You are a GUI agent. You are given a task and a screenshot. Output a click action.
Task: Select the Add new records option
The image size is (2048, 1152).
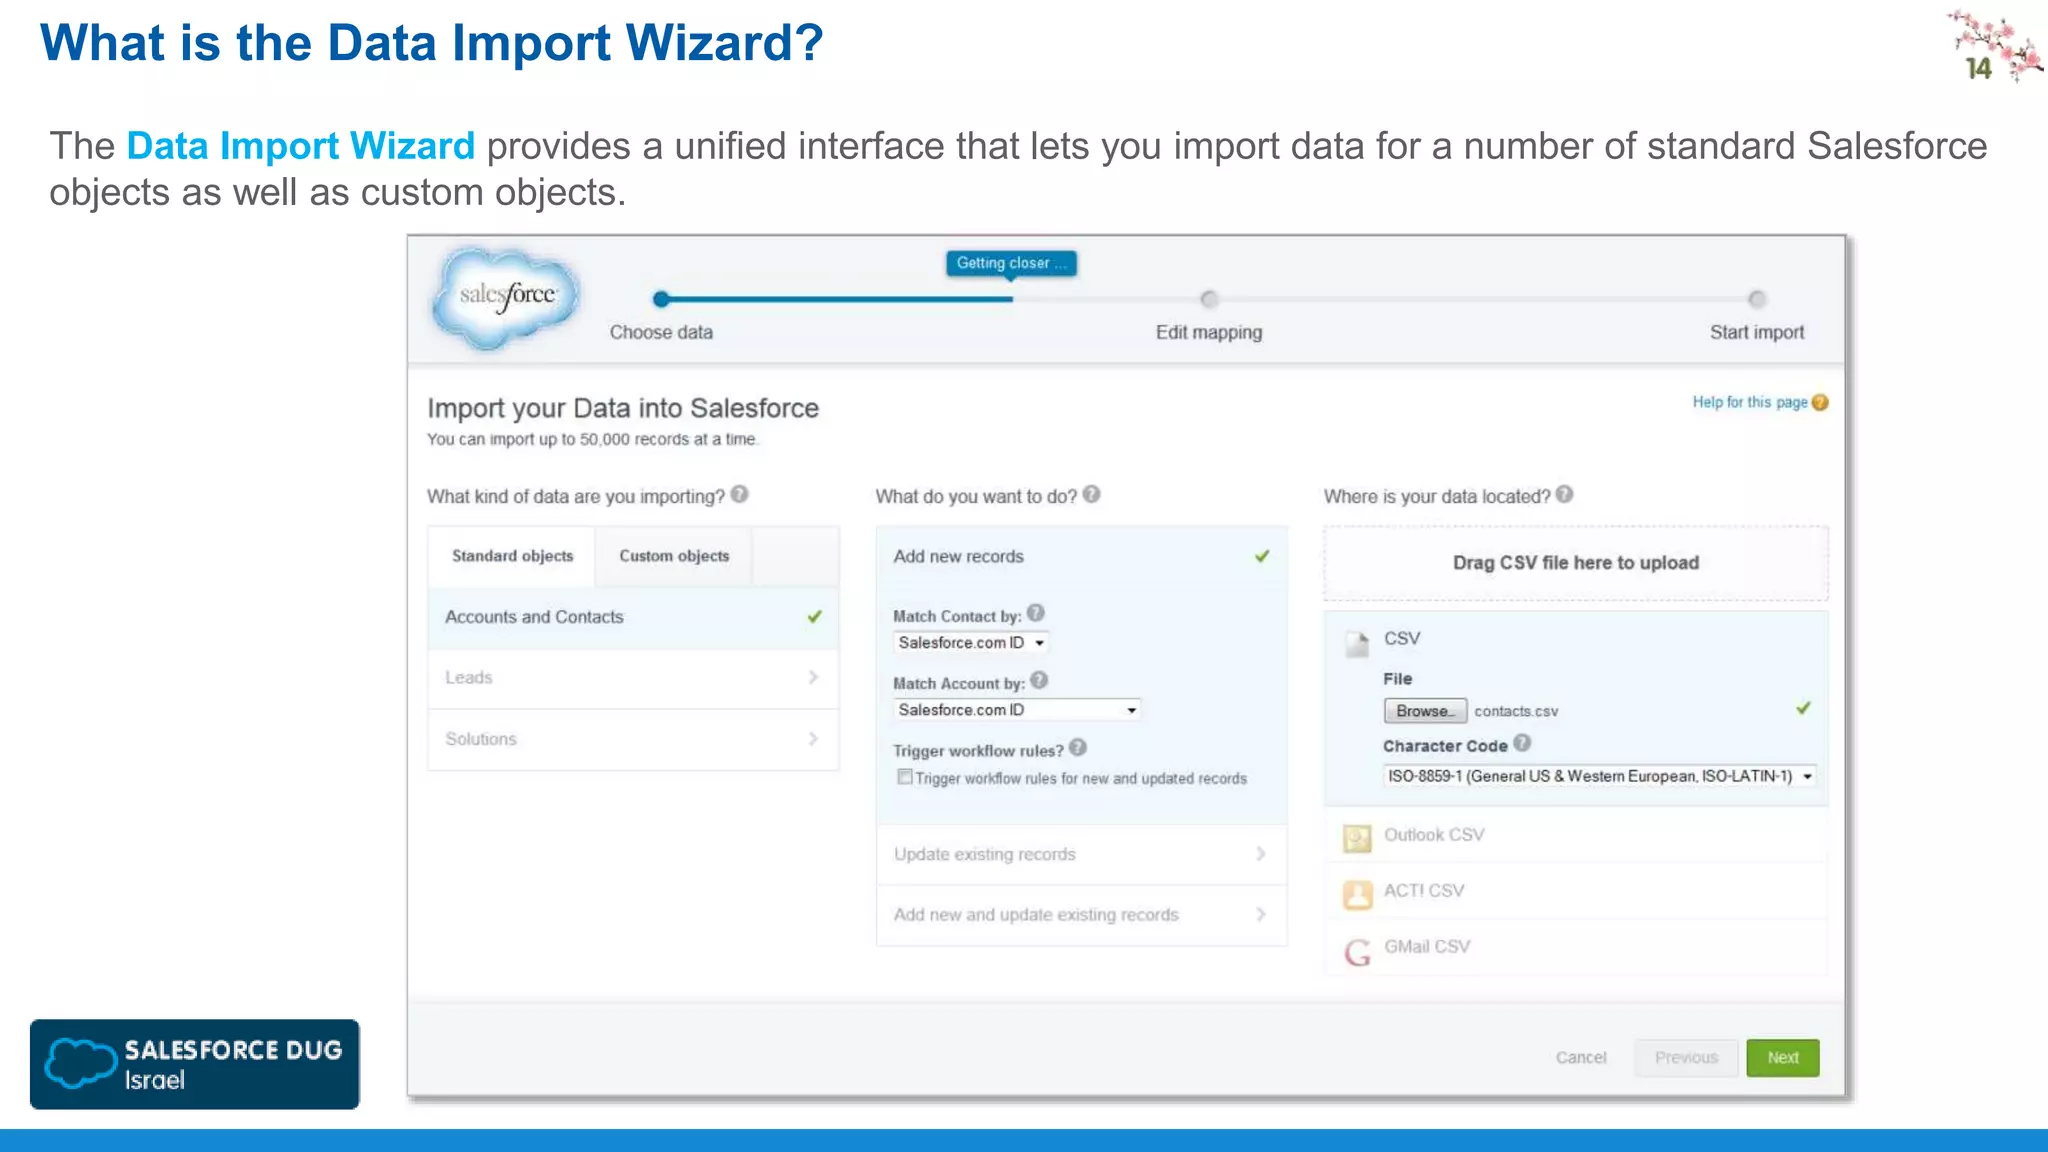tap(1081, 556)
